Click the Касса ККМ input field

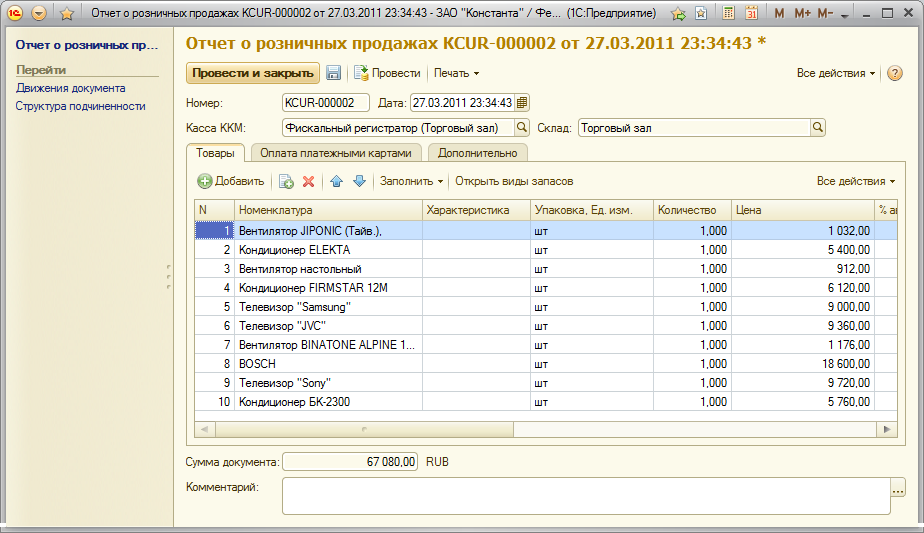point(398,127)
